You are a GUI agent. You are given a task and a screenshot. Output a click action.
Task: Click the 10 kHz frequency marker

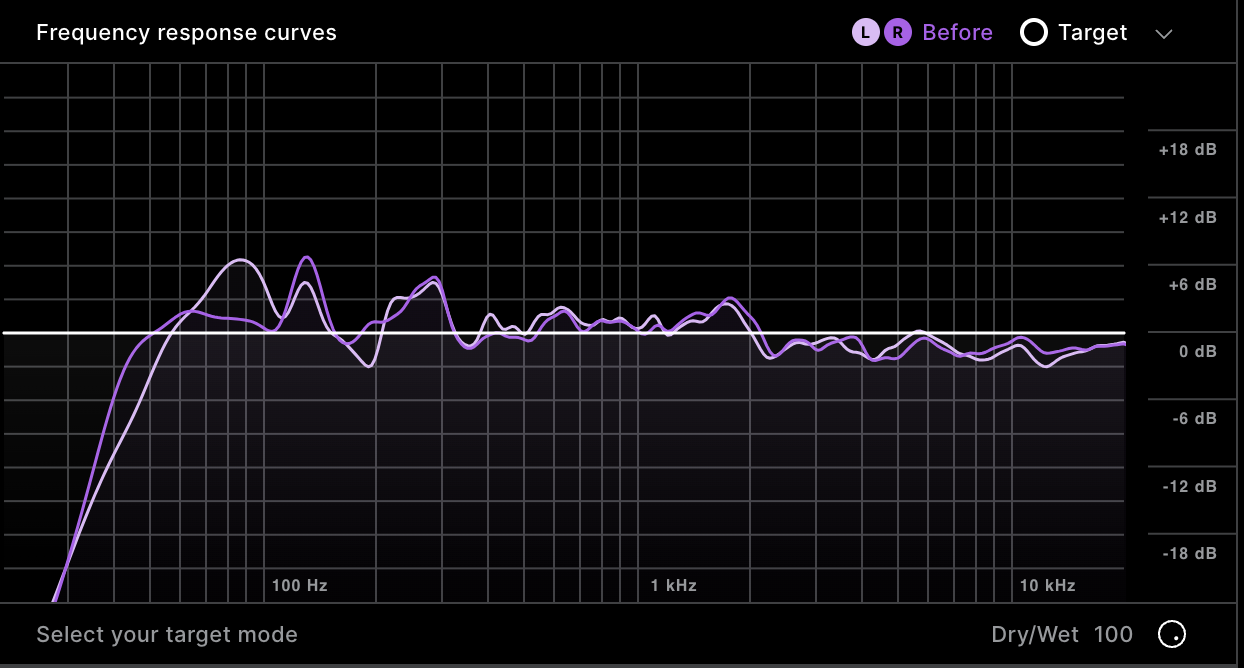click(1047, 585)
